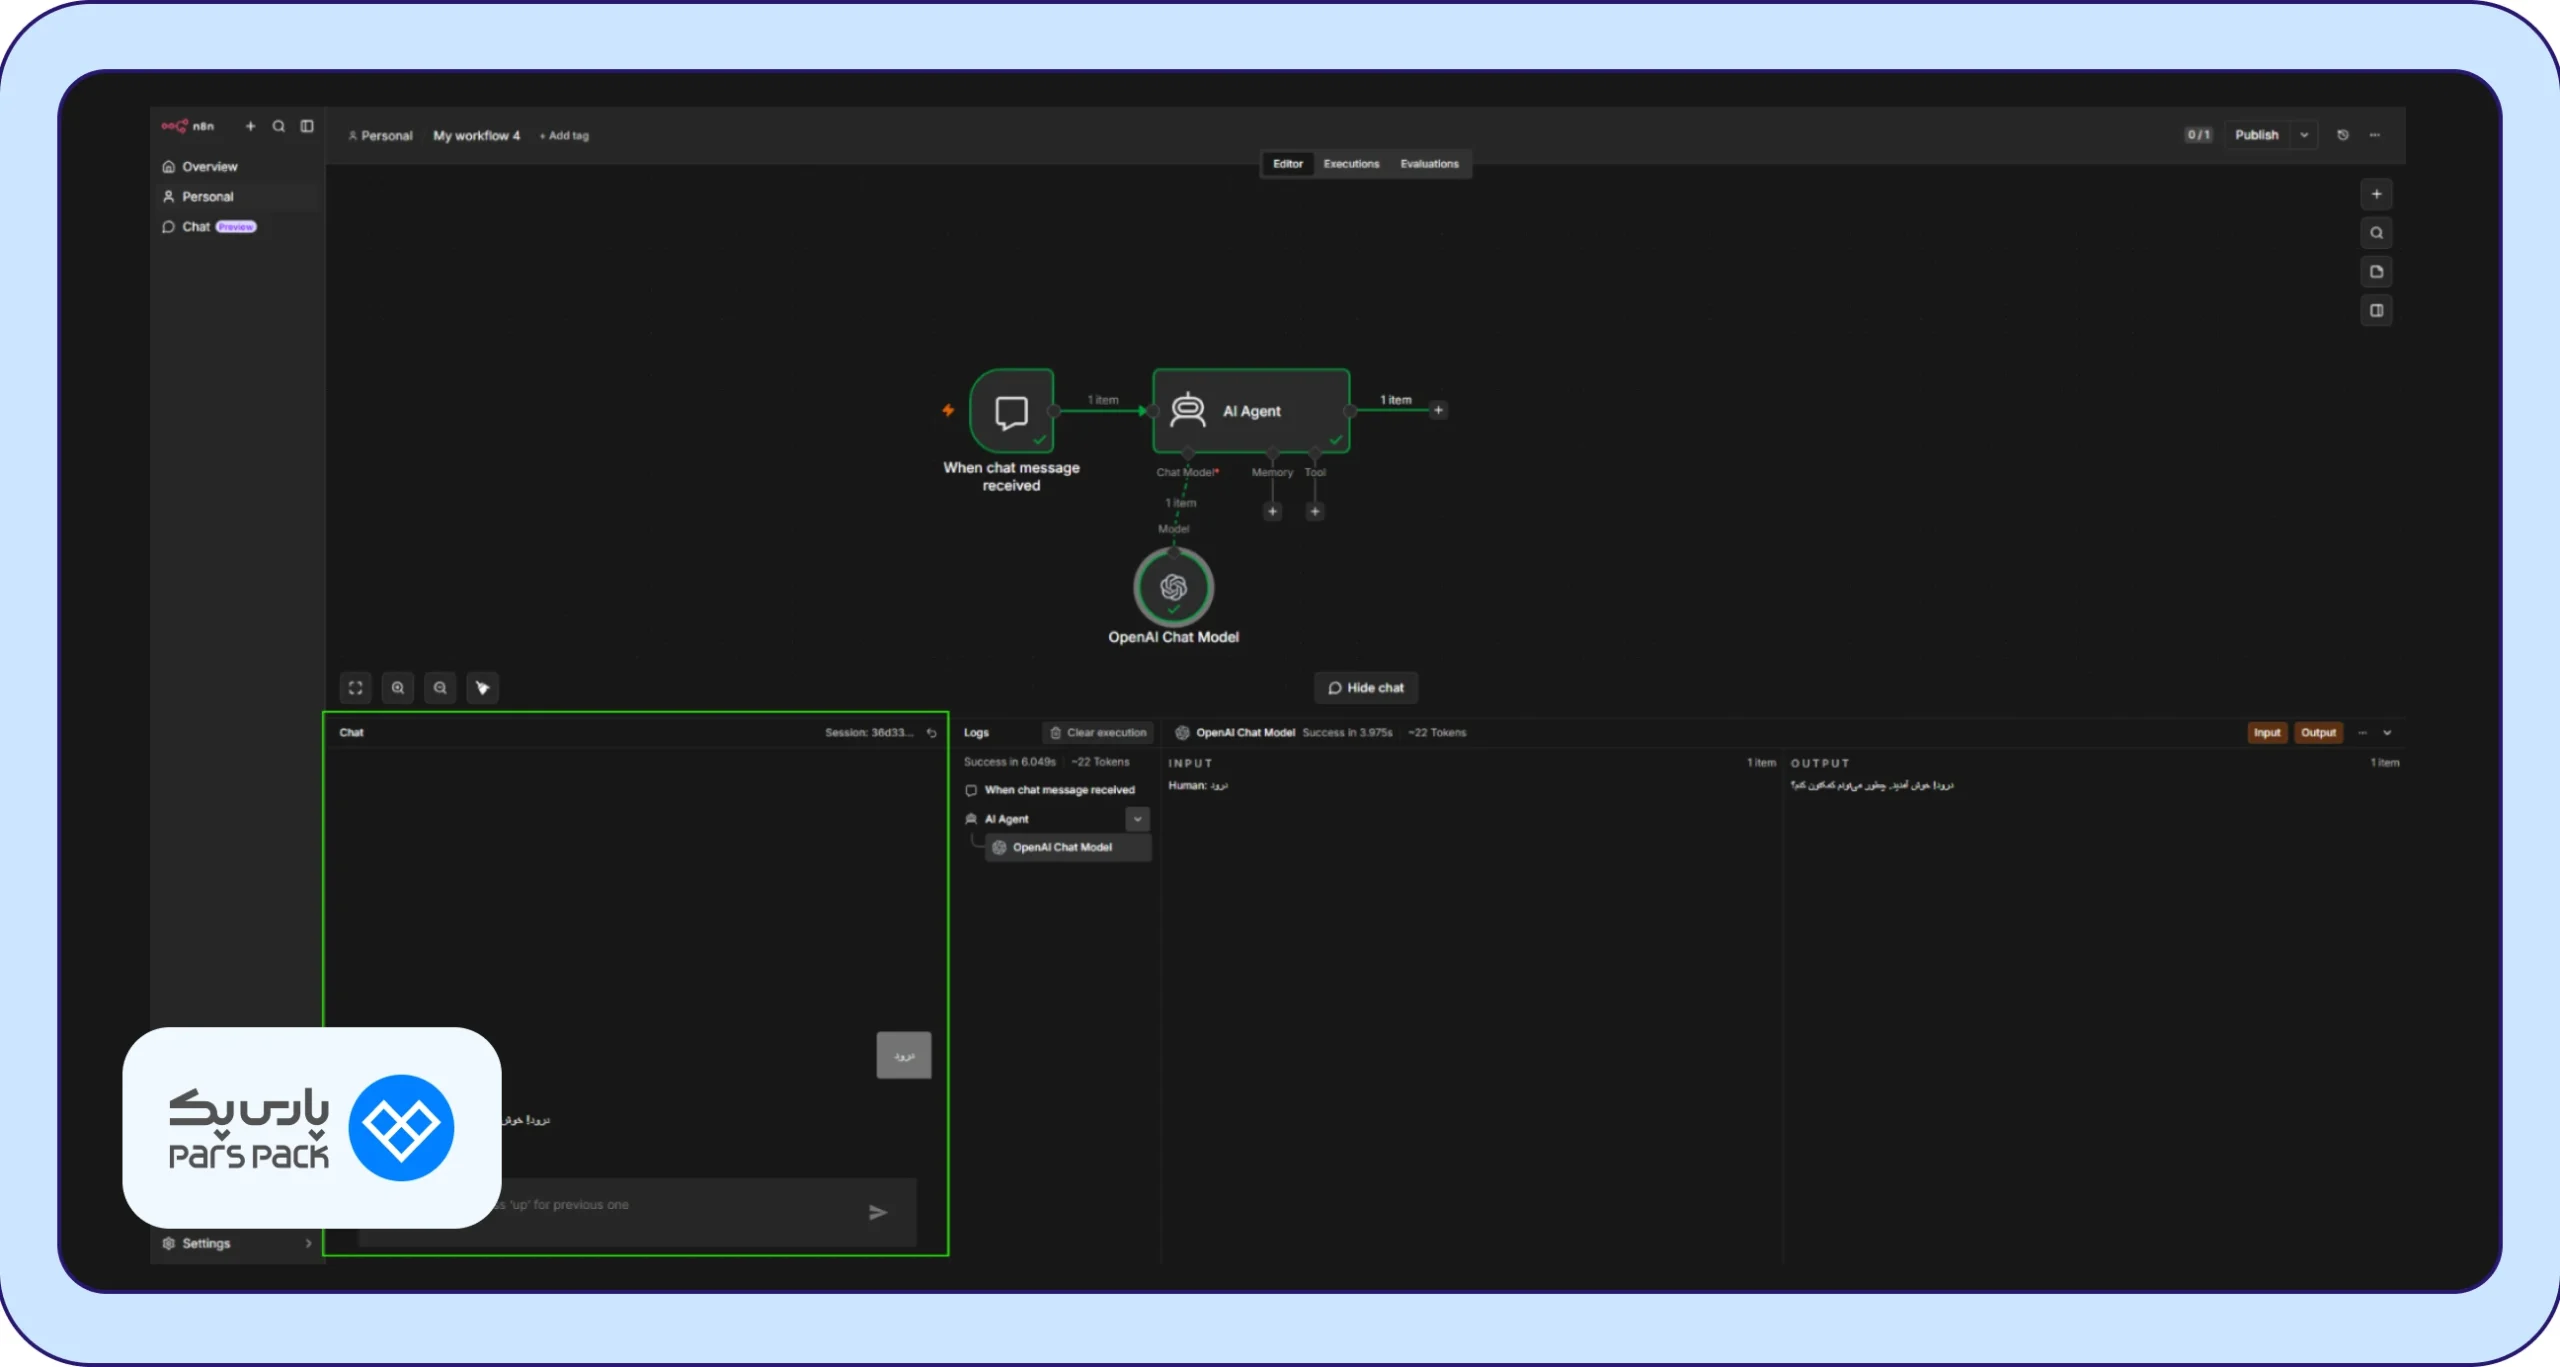Click the Hide chat button
Screen dimensions: 2560x1367
click(x=1365, y=688)
